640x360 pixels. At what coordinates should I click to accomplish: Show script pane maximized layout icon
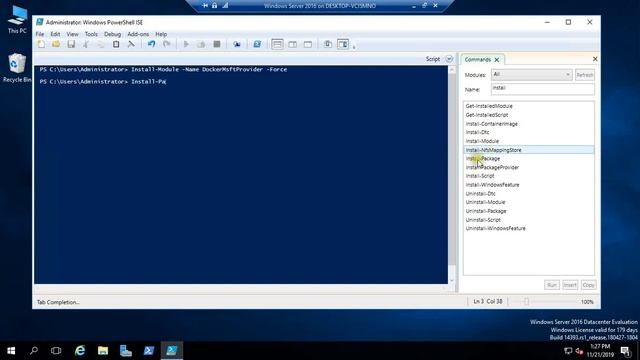click(x=308, y=44)
